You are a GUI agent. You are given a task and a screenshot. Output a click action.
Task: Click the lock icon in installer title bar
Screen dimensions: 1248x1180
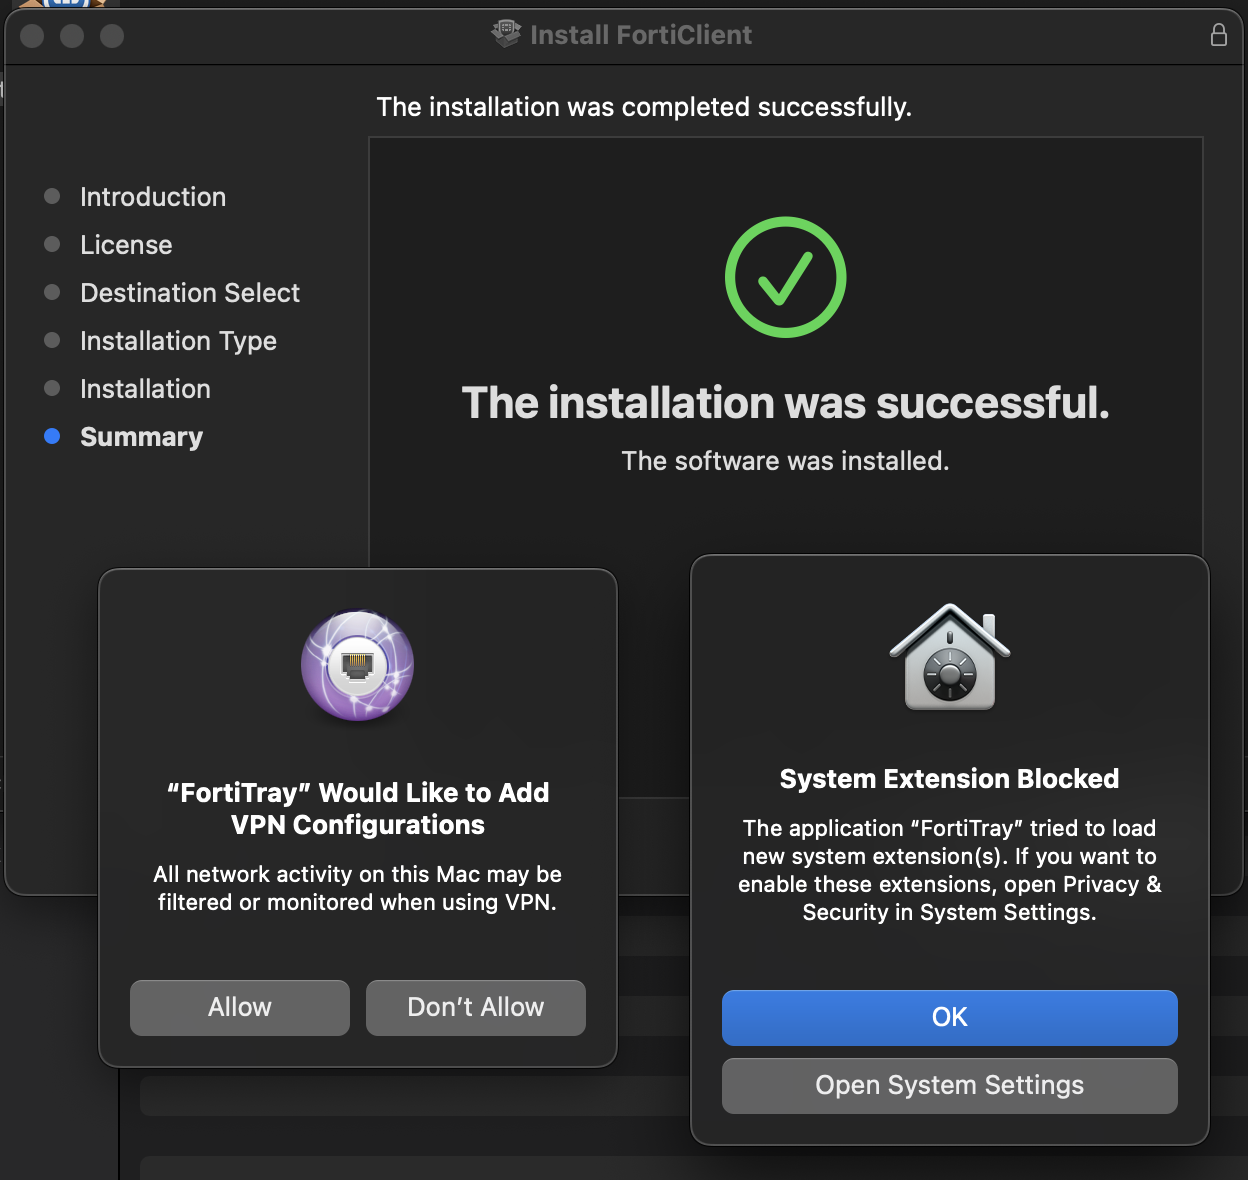(x=1218, y=35)
